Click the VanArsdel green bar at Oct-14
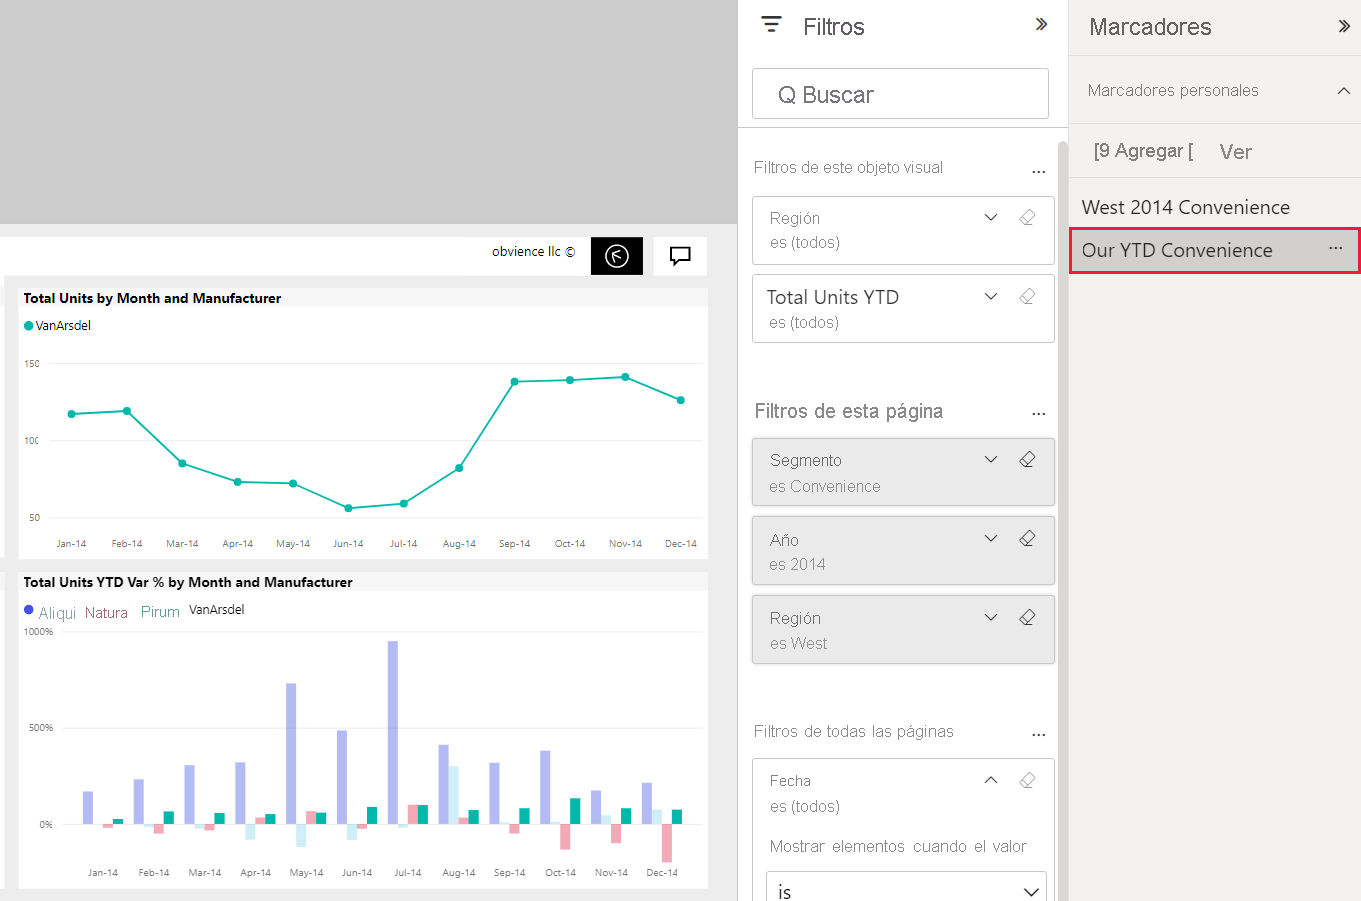Screen dimensions: 1361x901 pyautogui.click(x=575, y=811)
